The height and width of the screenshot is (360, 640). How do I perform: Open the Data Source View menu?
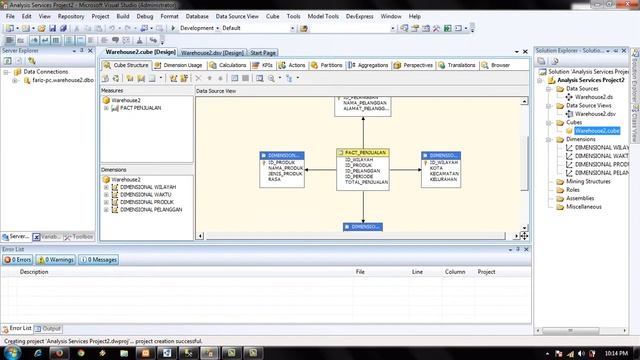[237, 16]
